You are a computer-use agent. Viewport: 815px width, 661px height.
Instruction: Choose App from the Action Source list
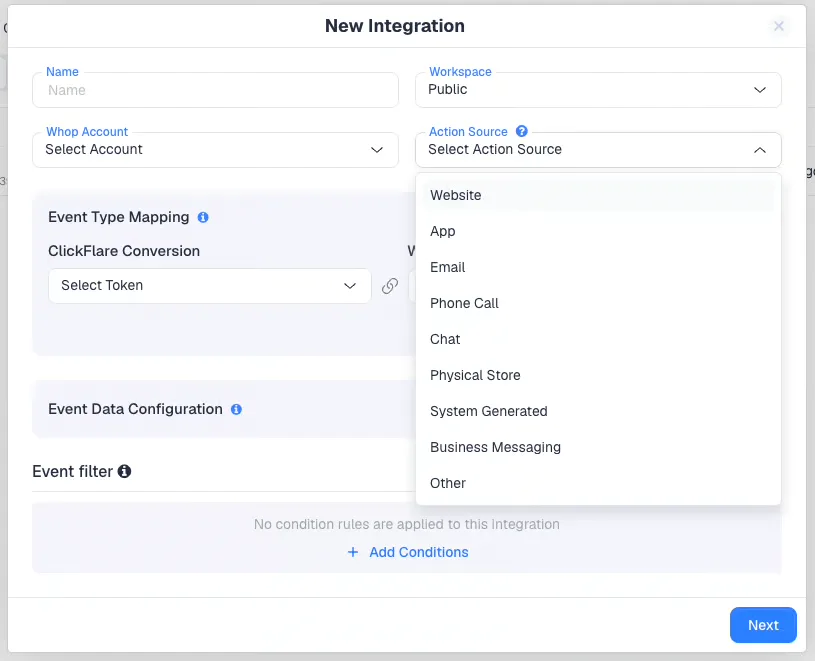pos(598,231)
